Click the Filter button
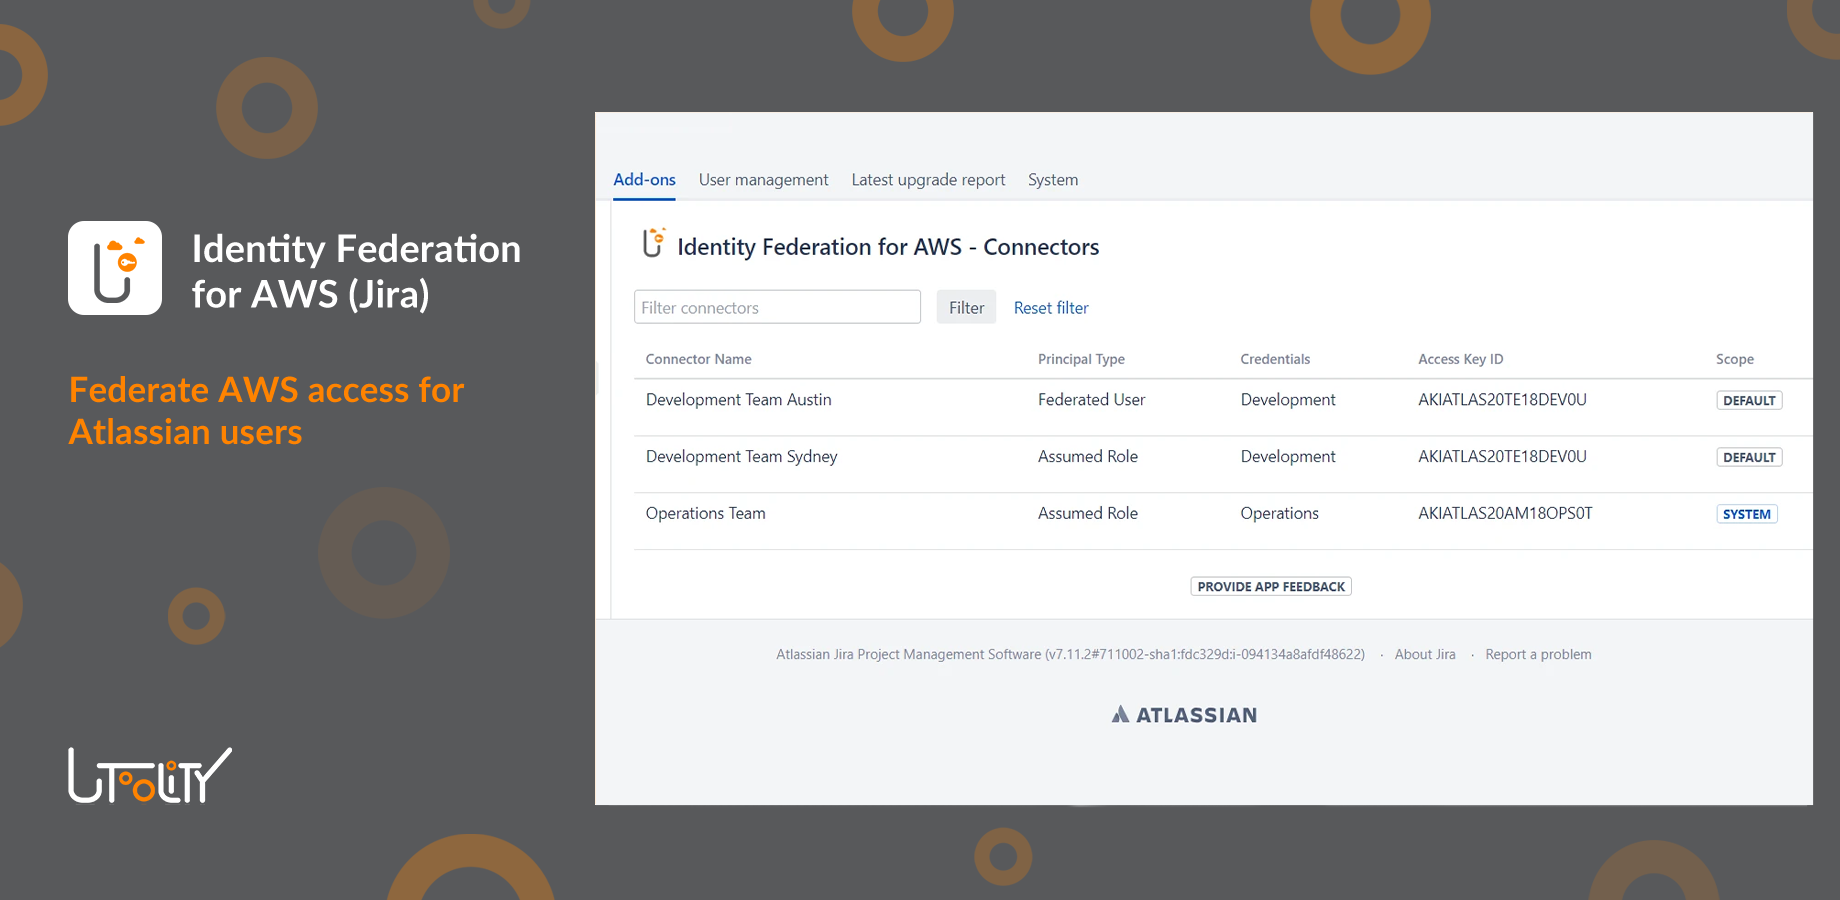Screen dimensions: 1840x900 pos(965,307)
